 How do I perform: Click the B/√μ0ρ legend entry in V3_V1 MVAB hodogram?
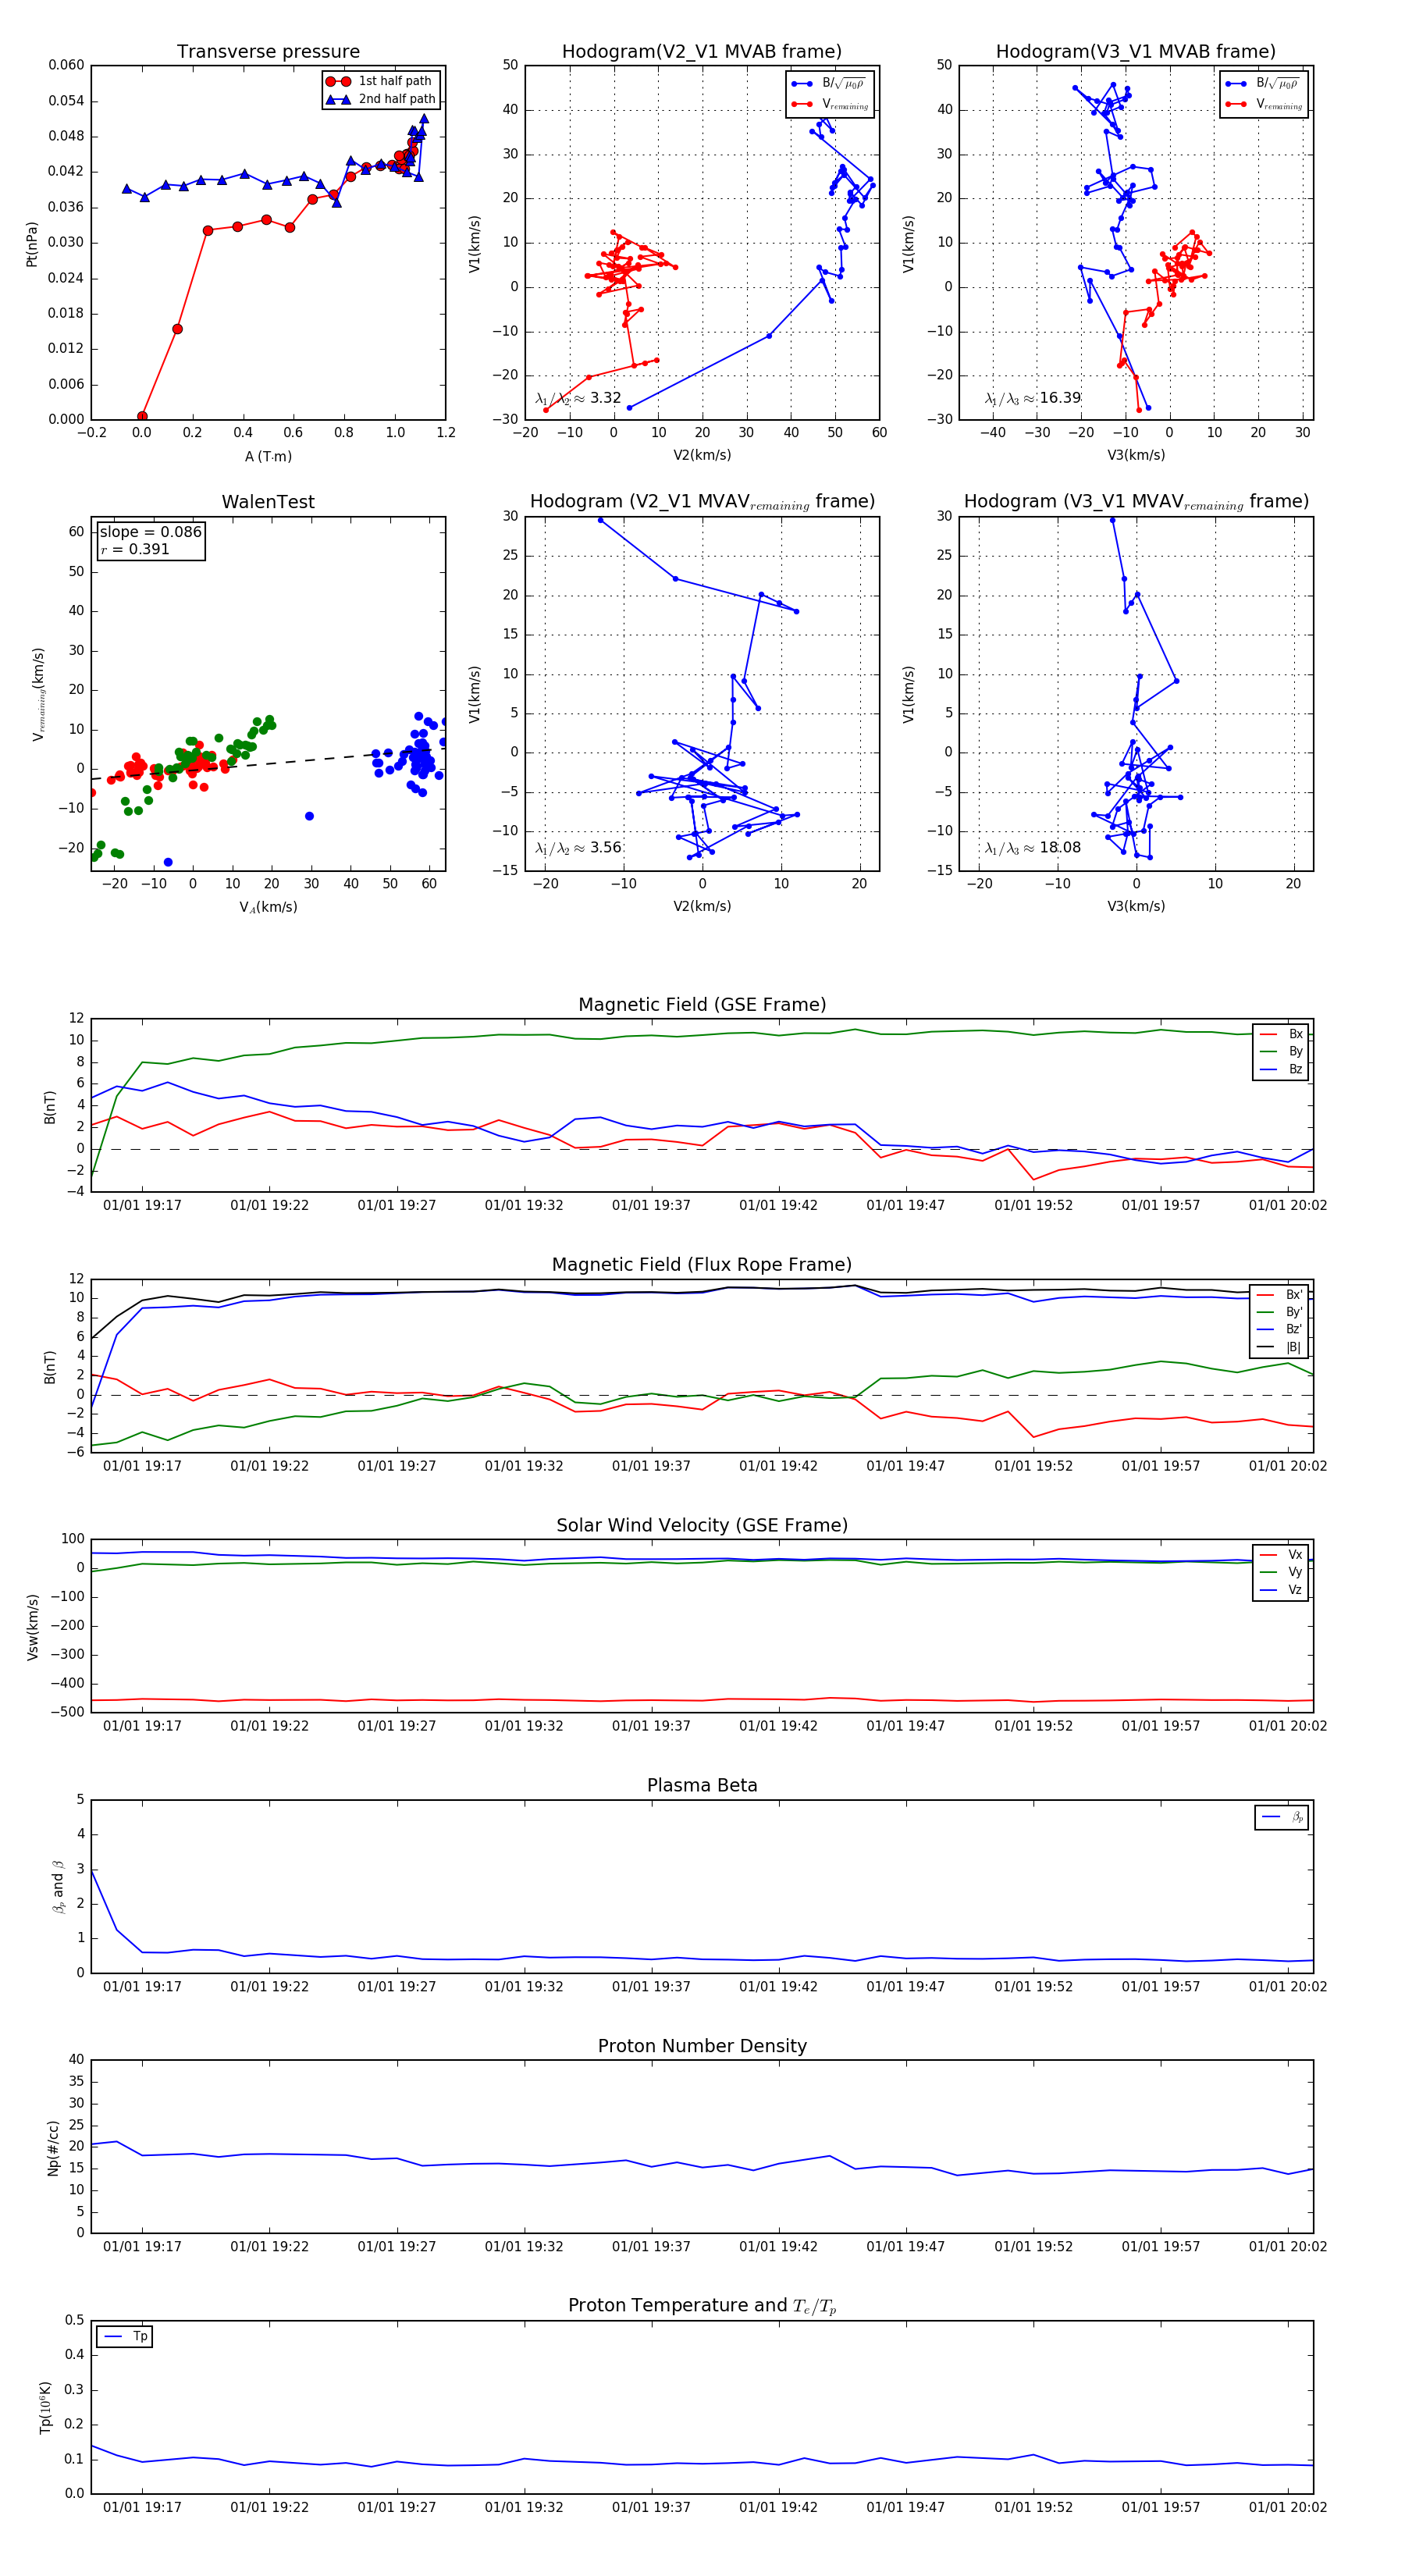click(1264, 83)
